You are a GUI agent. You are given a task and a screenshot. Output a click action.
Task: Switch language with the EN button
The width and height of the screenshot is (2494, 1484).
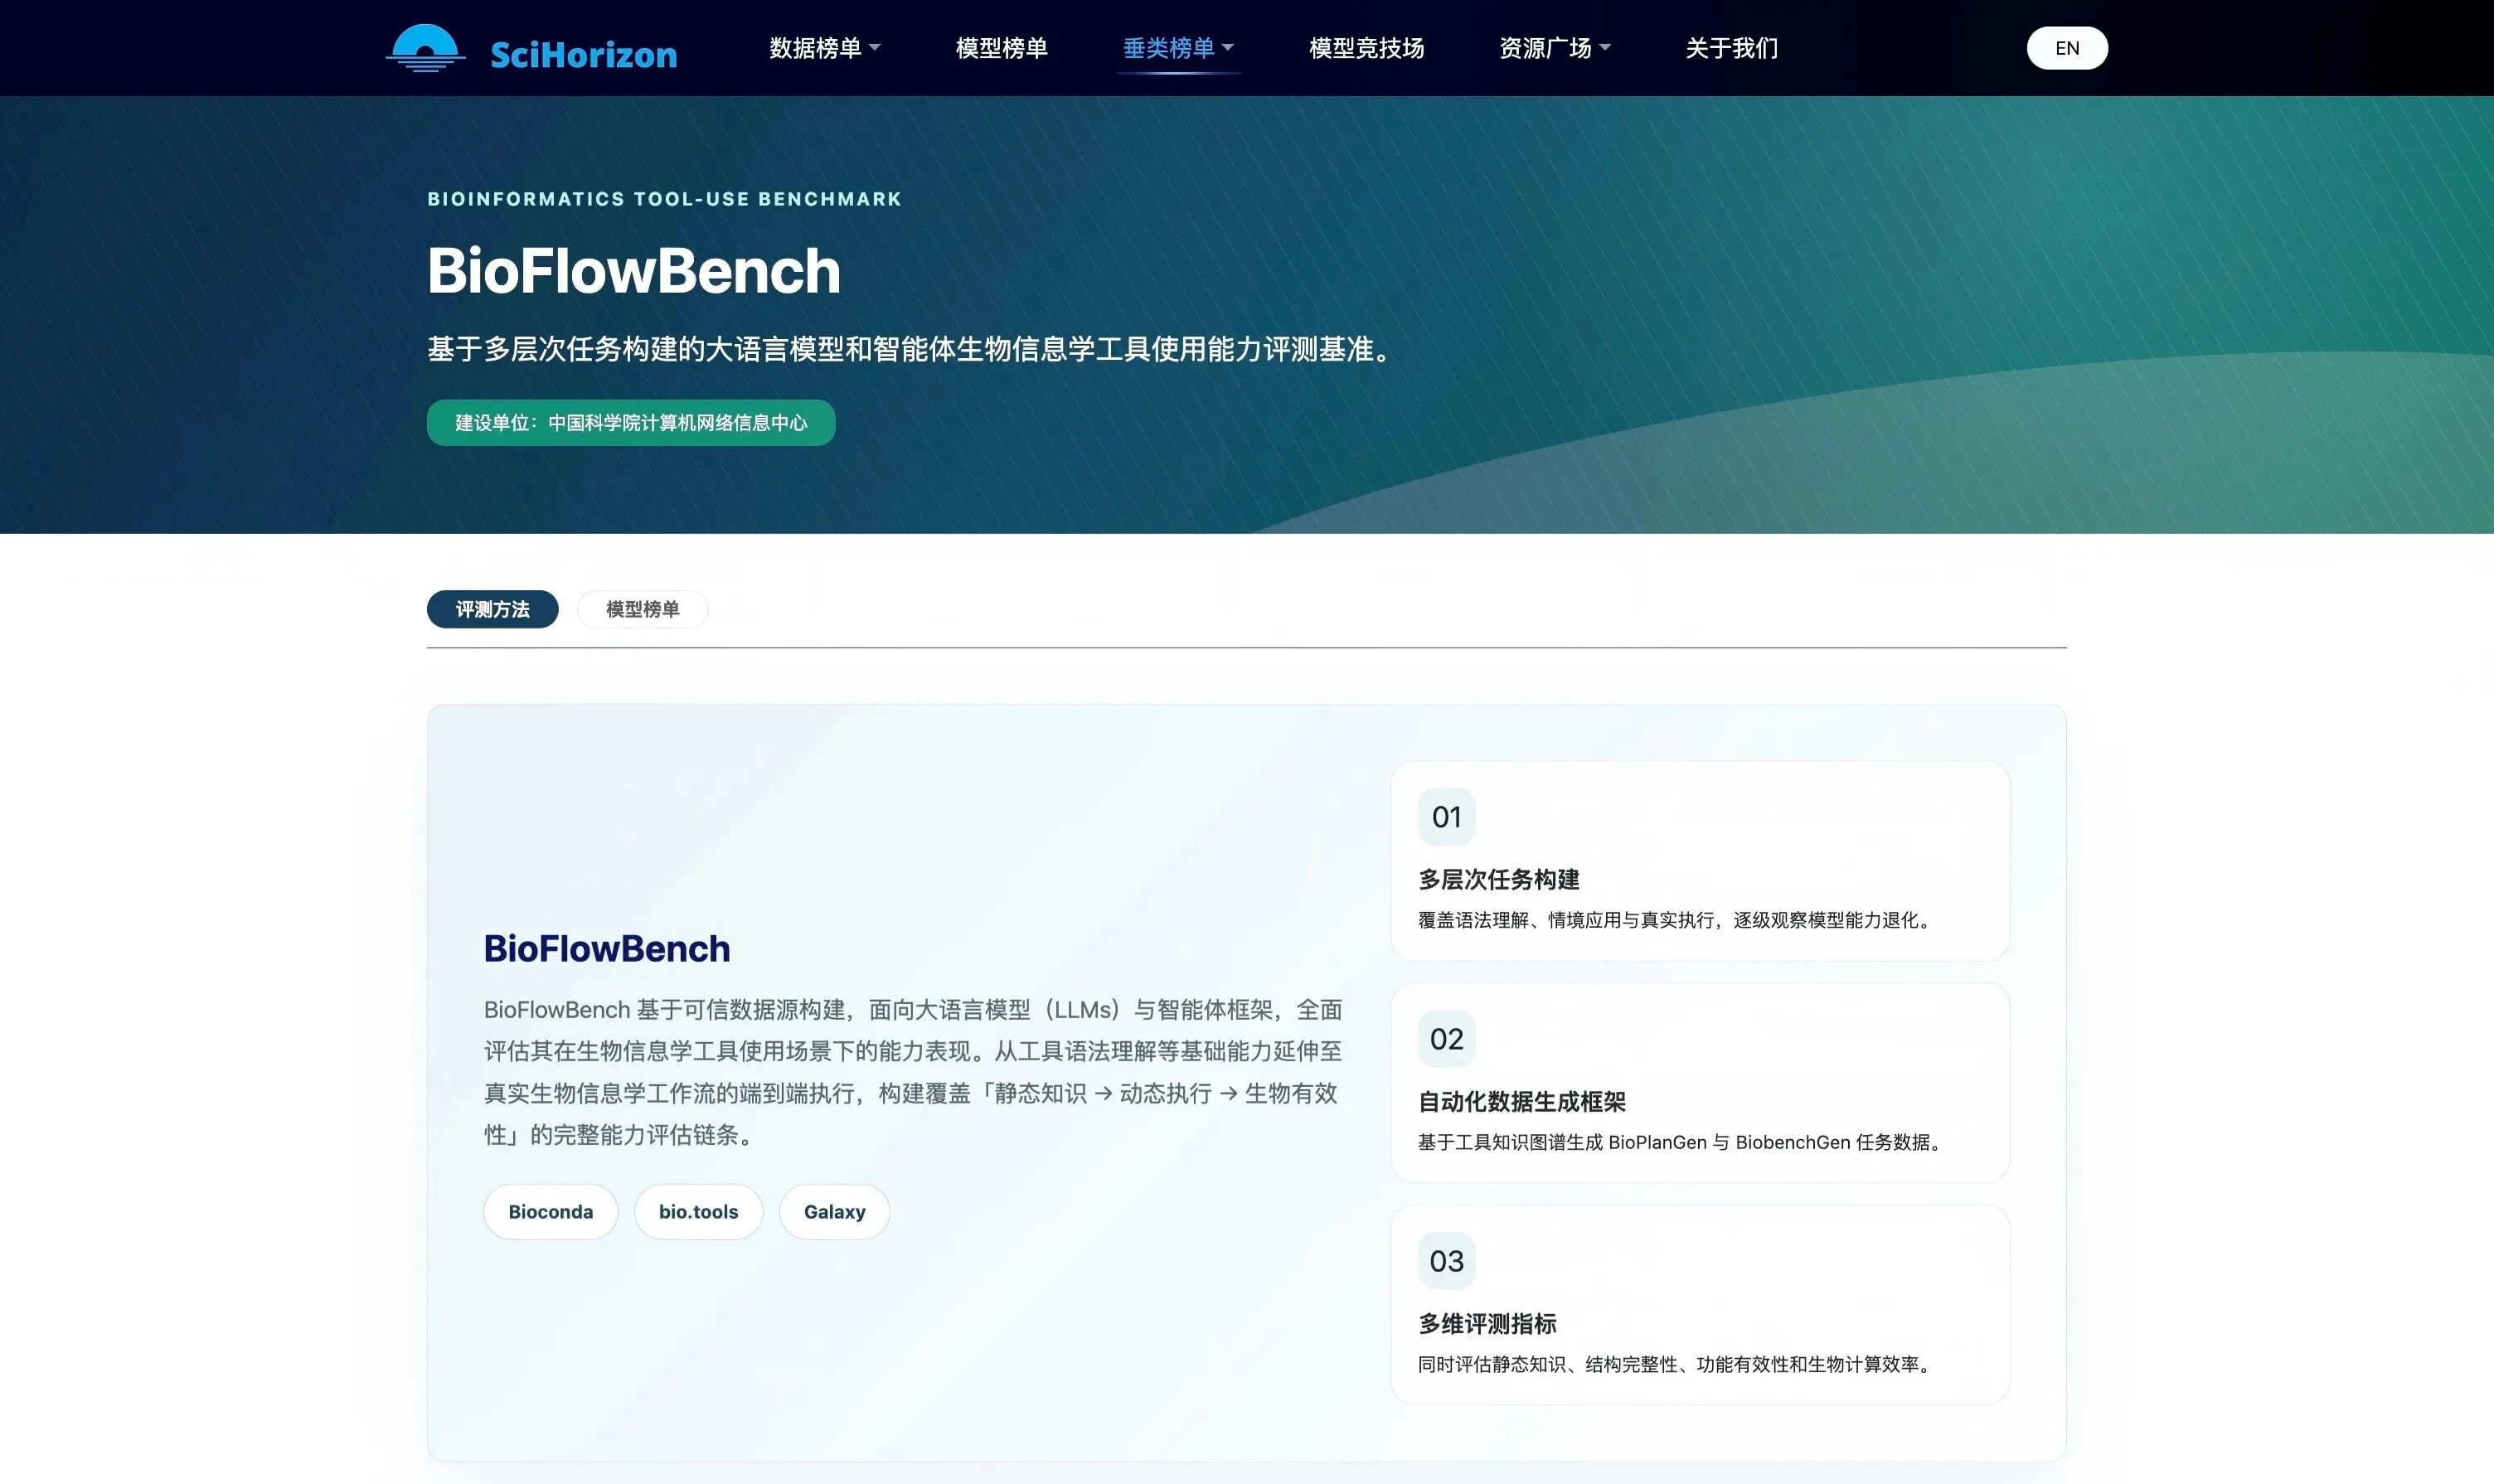pyautogui.click(x=2067, y=48)
